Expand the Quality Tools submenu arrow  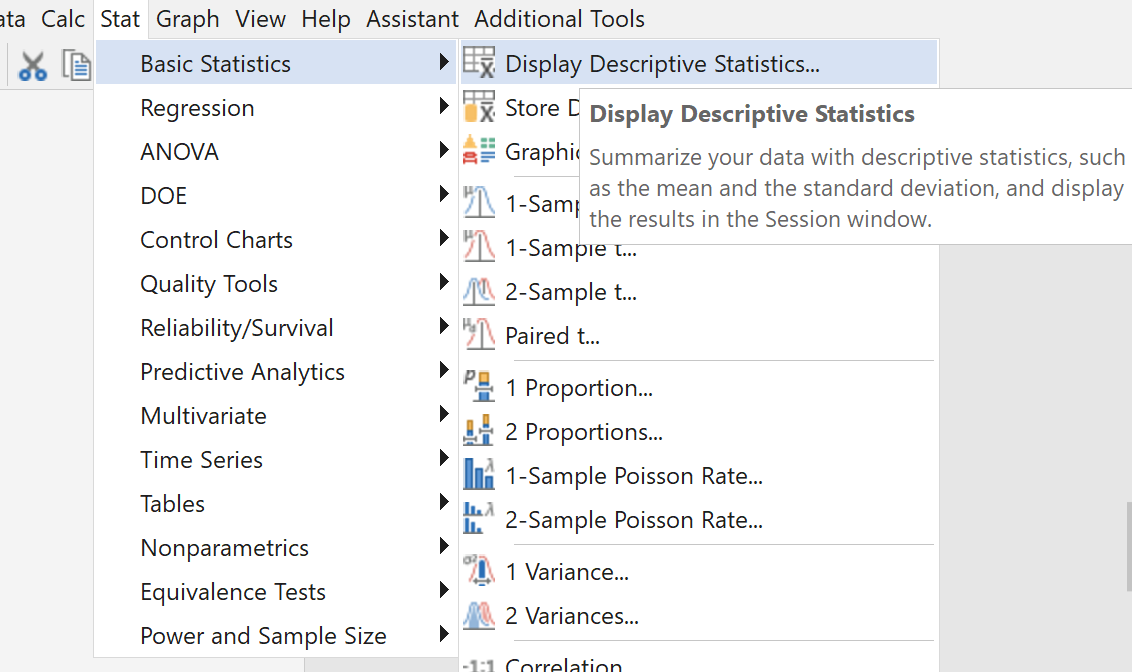(x=444, y=282)
